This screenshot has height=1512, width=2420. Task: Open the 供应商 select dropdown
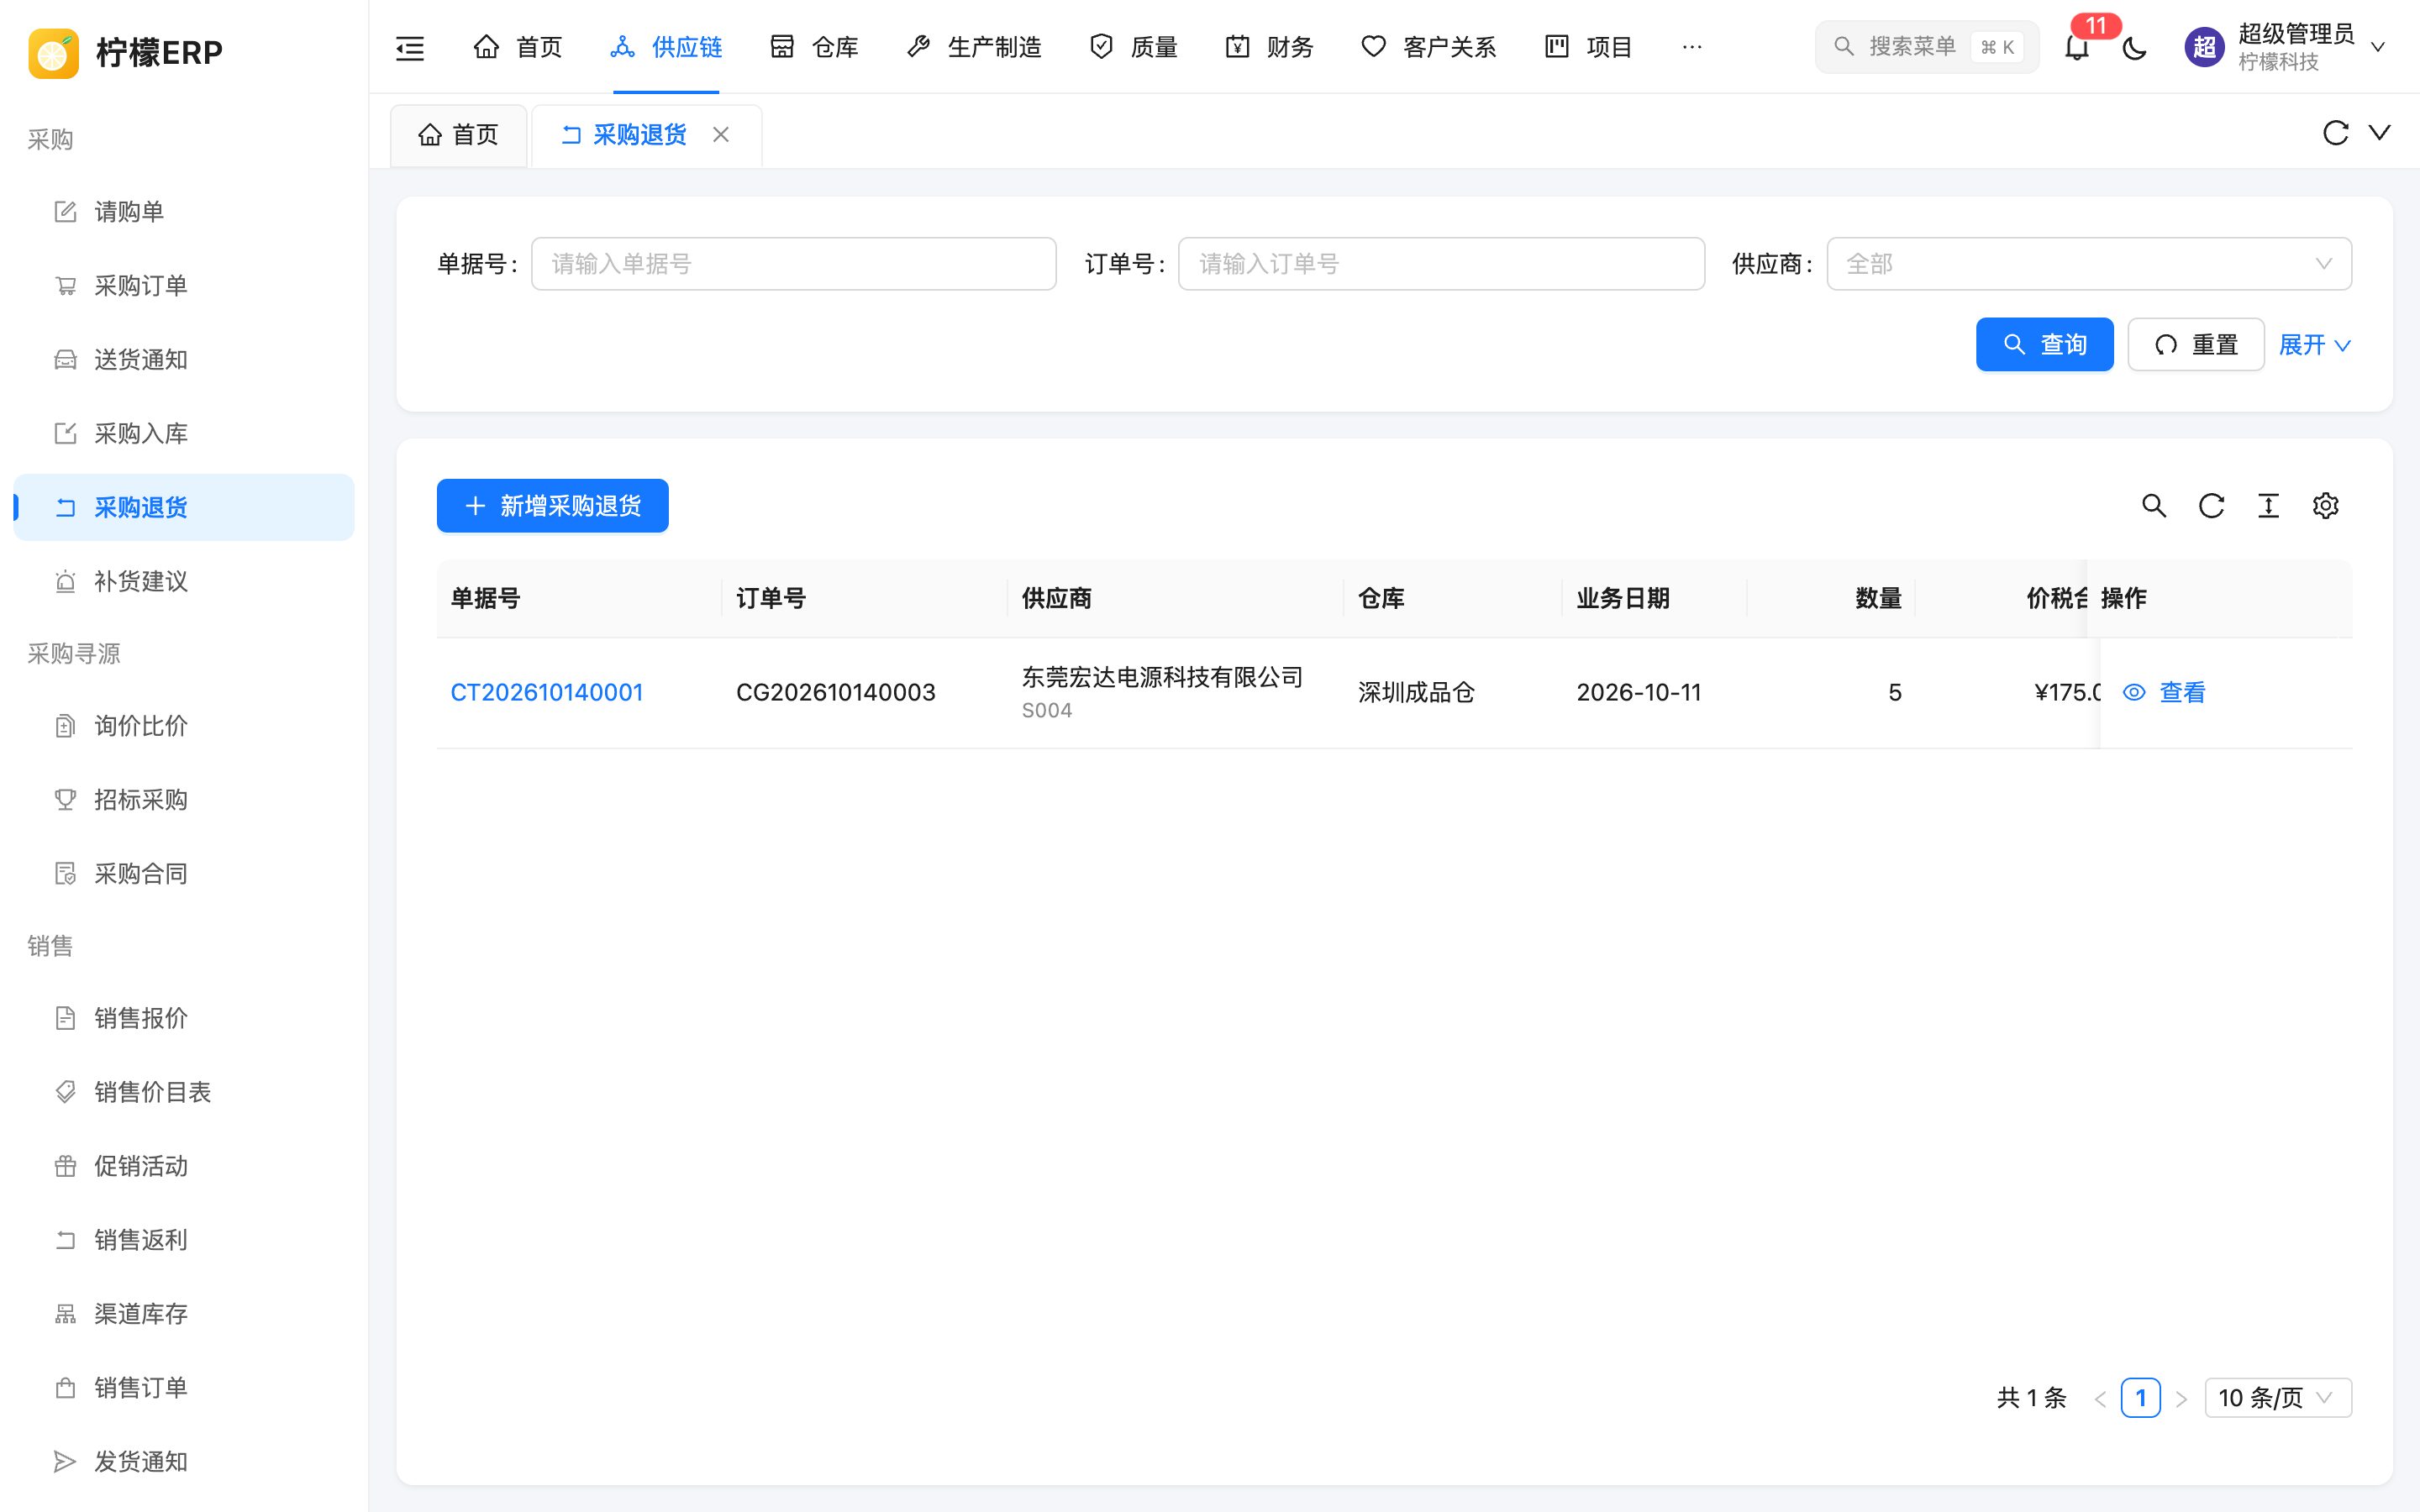click(2089, 264)
